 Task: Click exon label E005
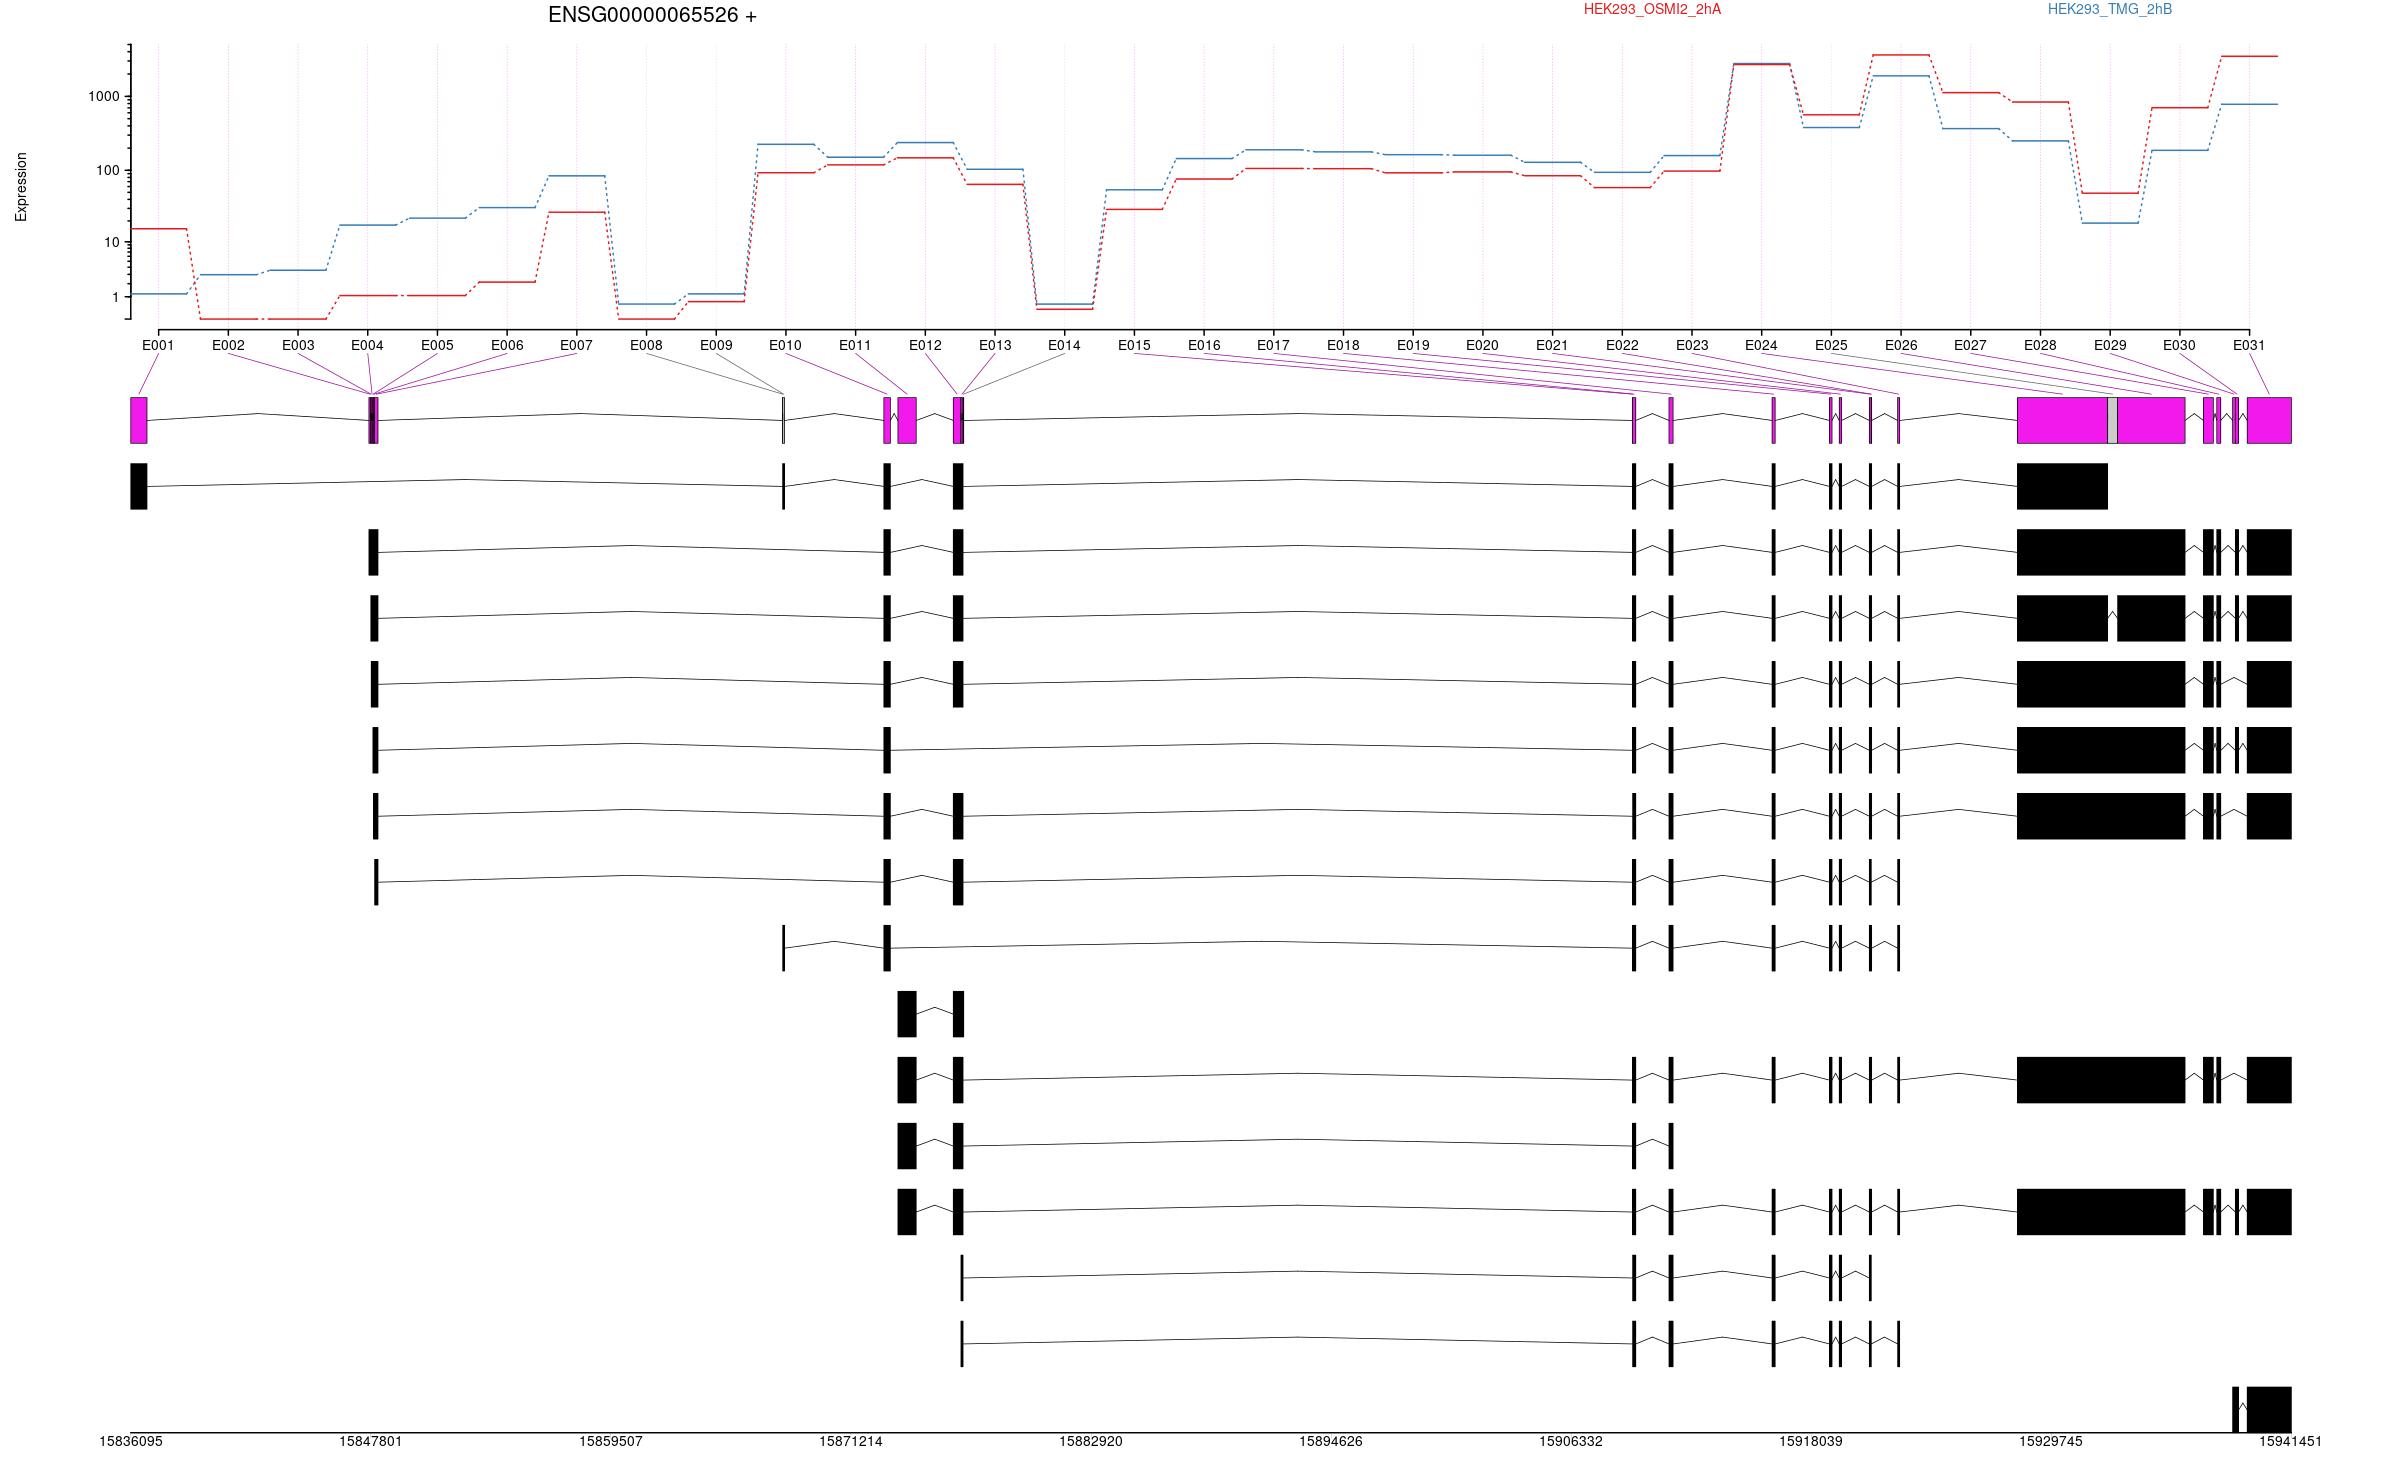click(437, 345)
